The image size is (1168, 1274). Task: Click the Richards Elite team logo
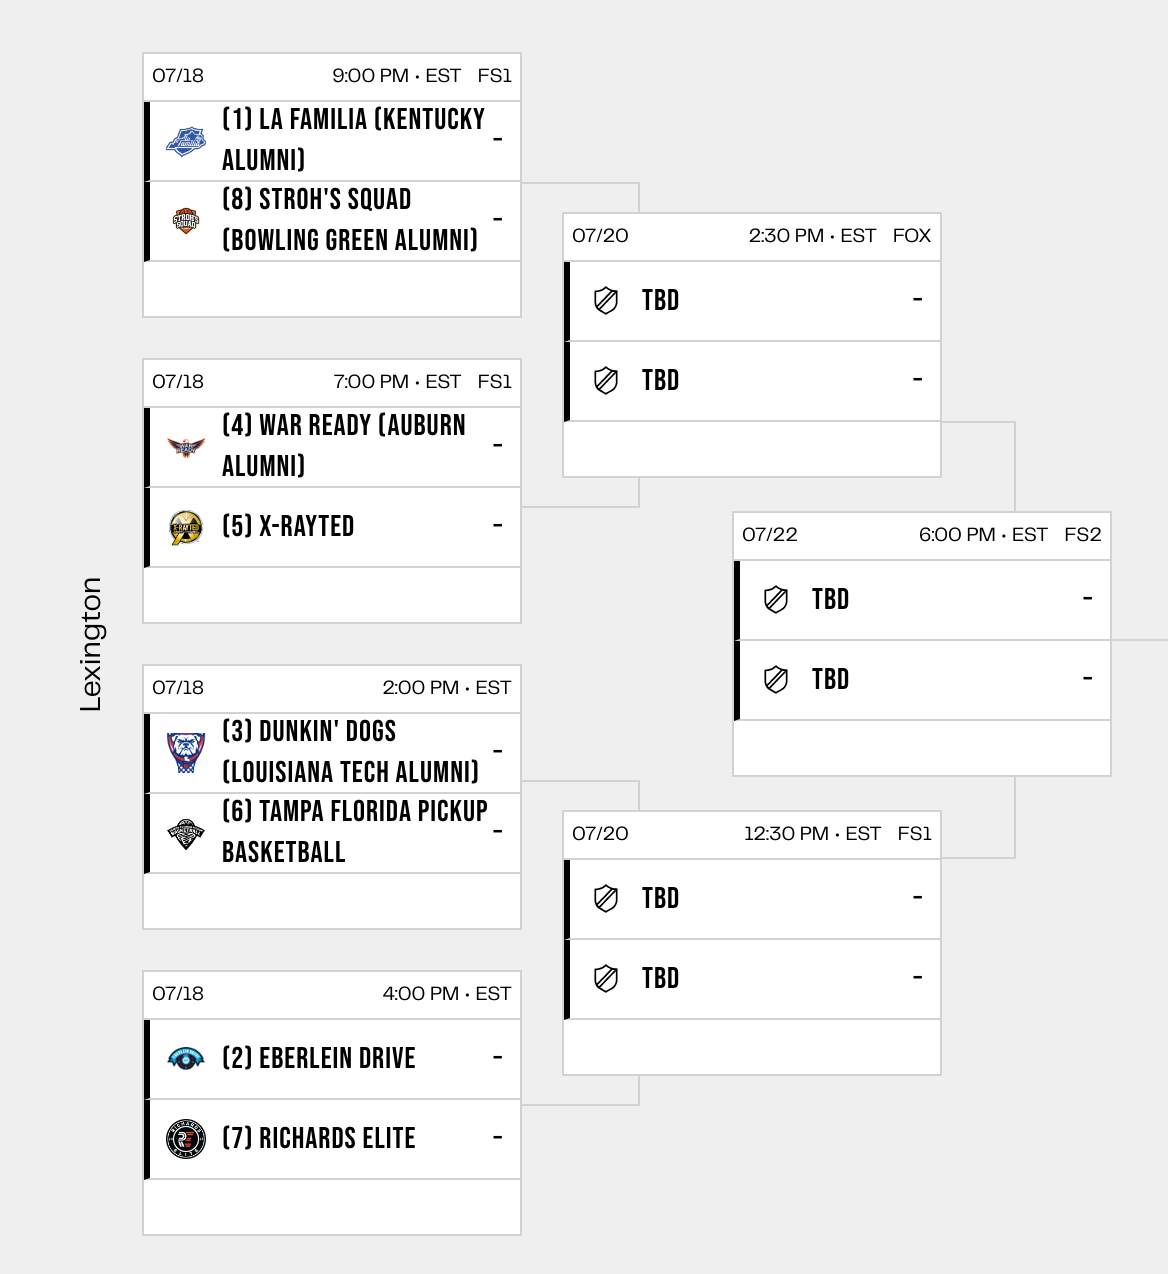(186, 1139)
